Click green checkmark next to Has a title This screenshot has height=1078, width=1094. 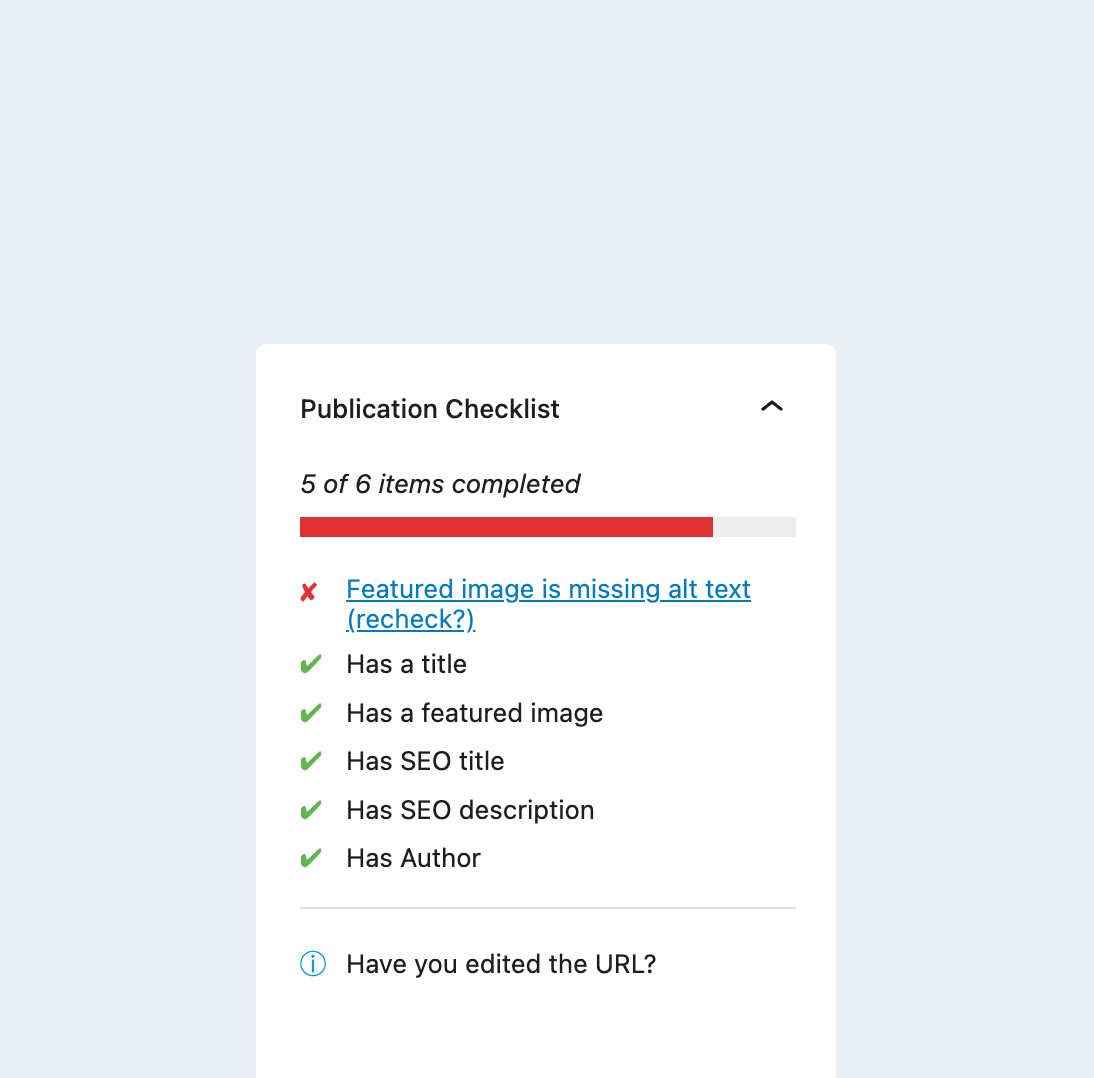(x=311, y=664)
